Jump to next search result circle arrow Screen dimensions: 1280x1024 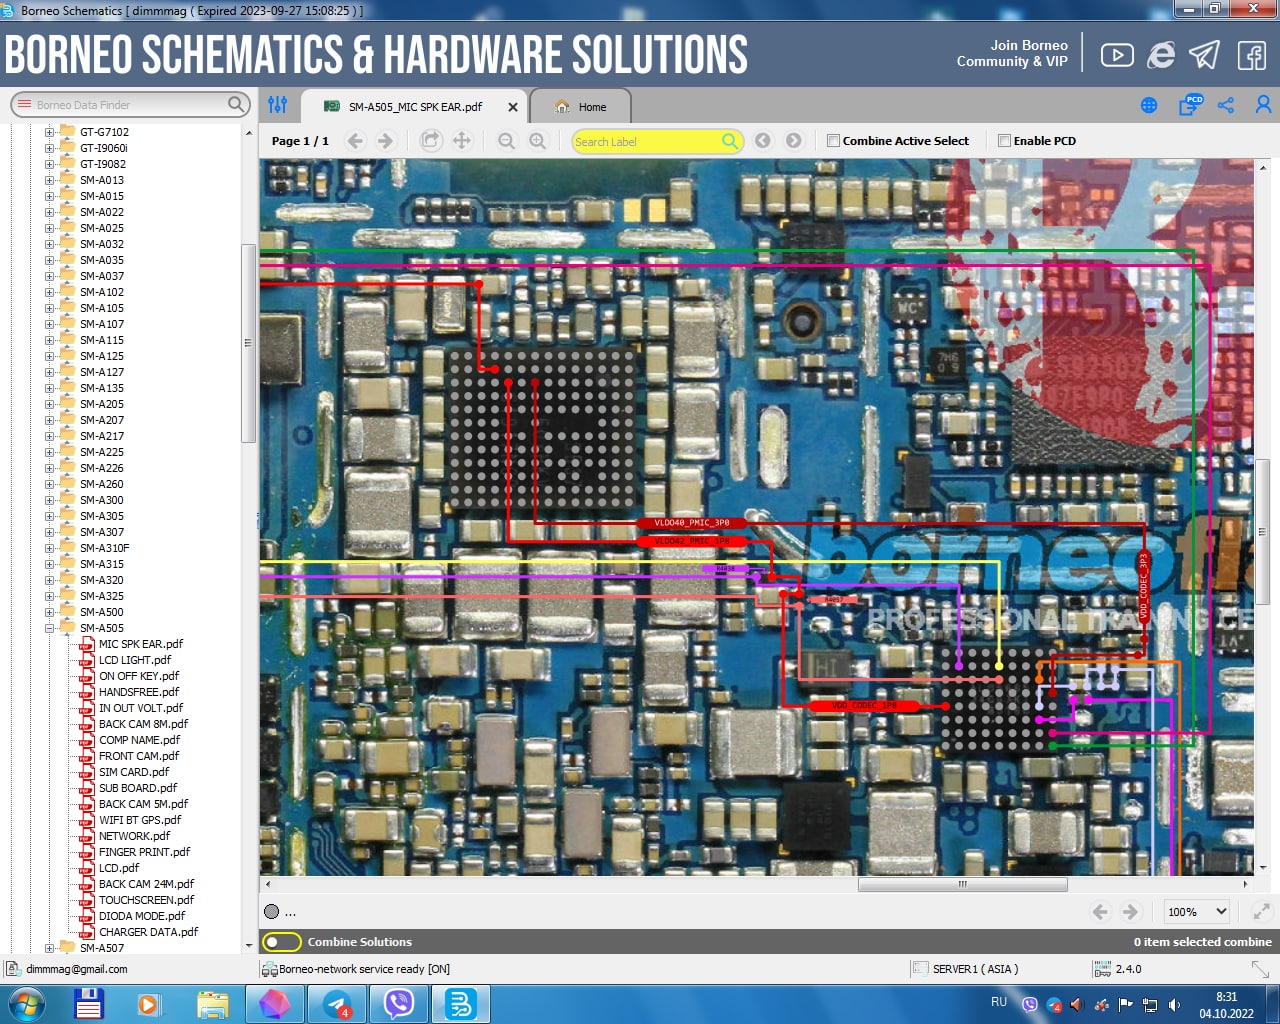(x=794, y=141)
